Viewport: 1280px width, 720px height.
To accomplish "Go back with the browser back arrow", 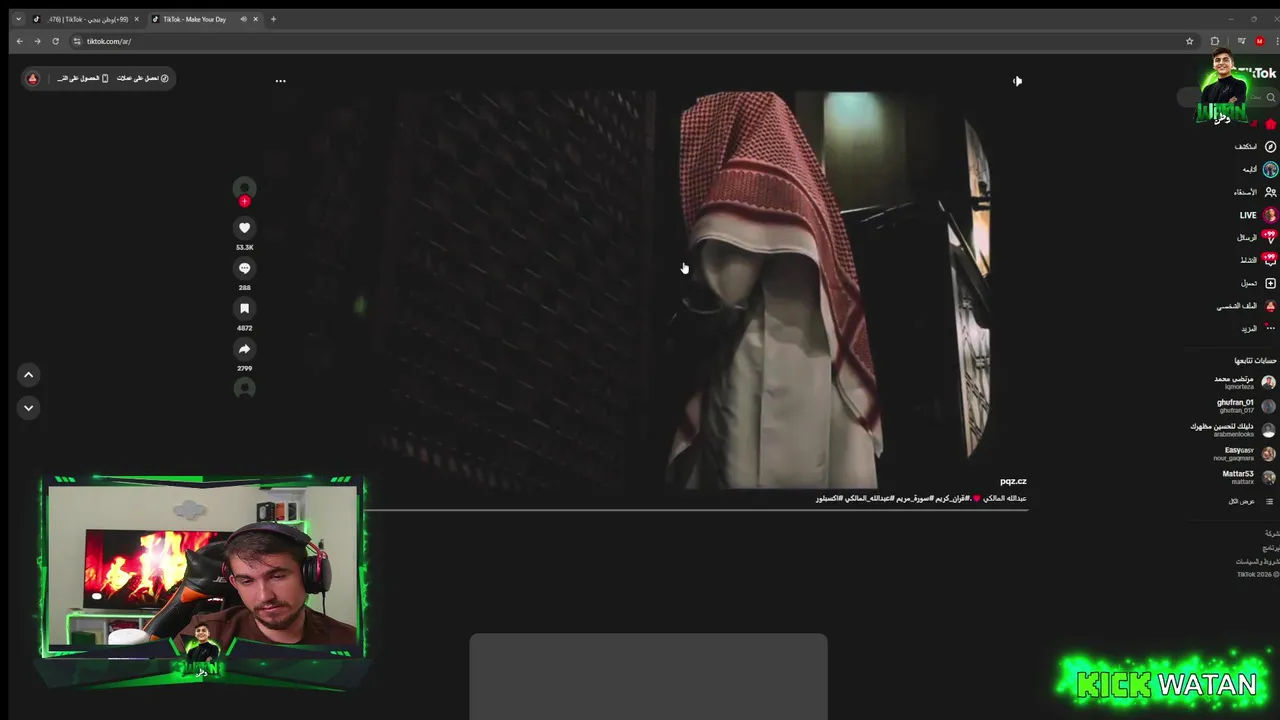I will coord(19,41).
